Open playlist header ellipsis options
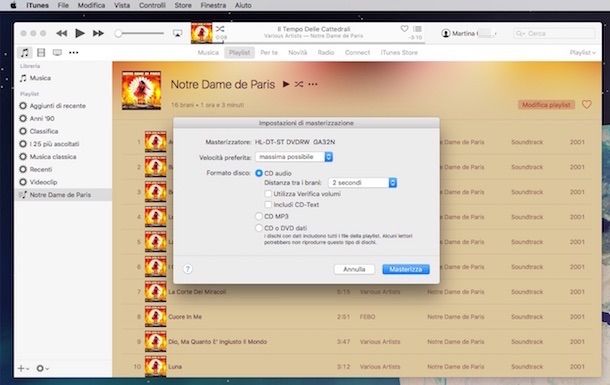610x385 pixels. [x=313, y=84]
